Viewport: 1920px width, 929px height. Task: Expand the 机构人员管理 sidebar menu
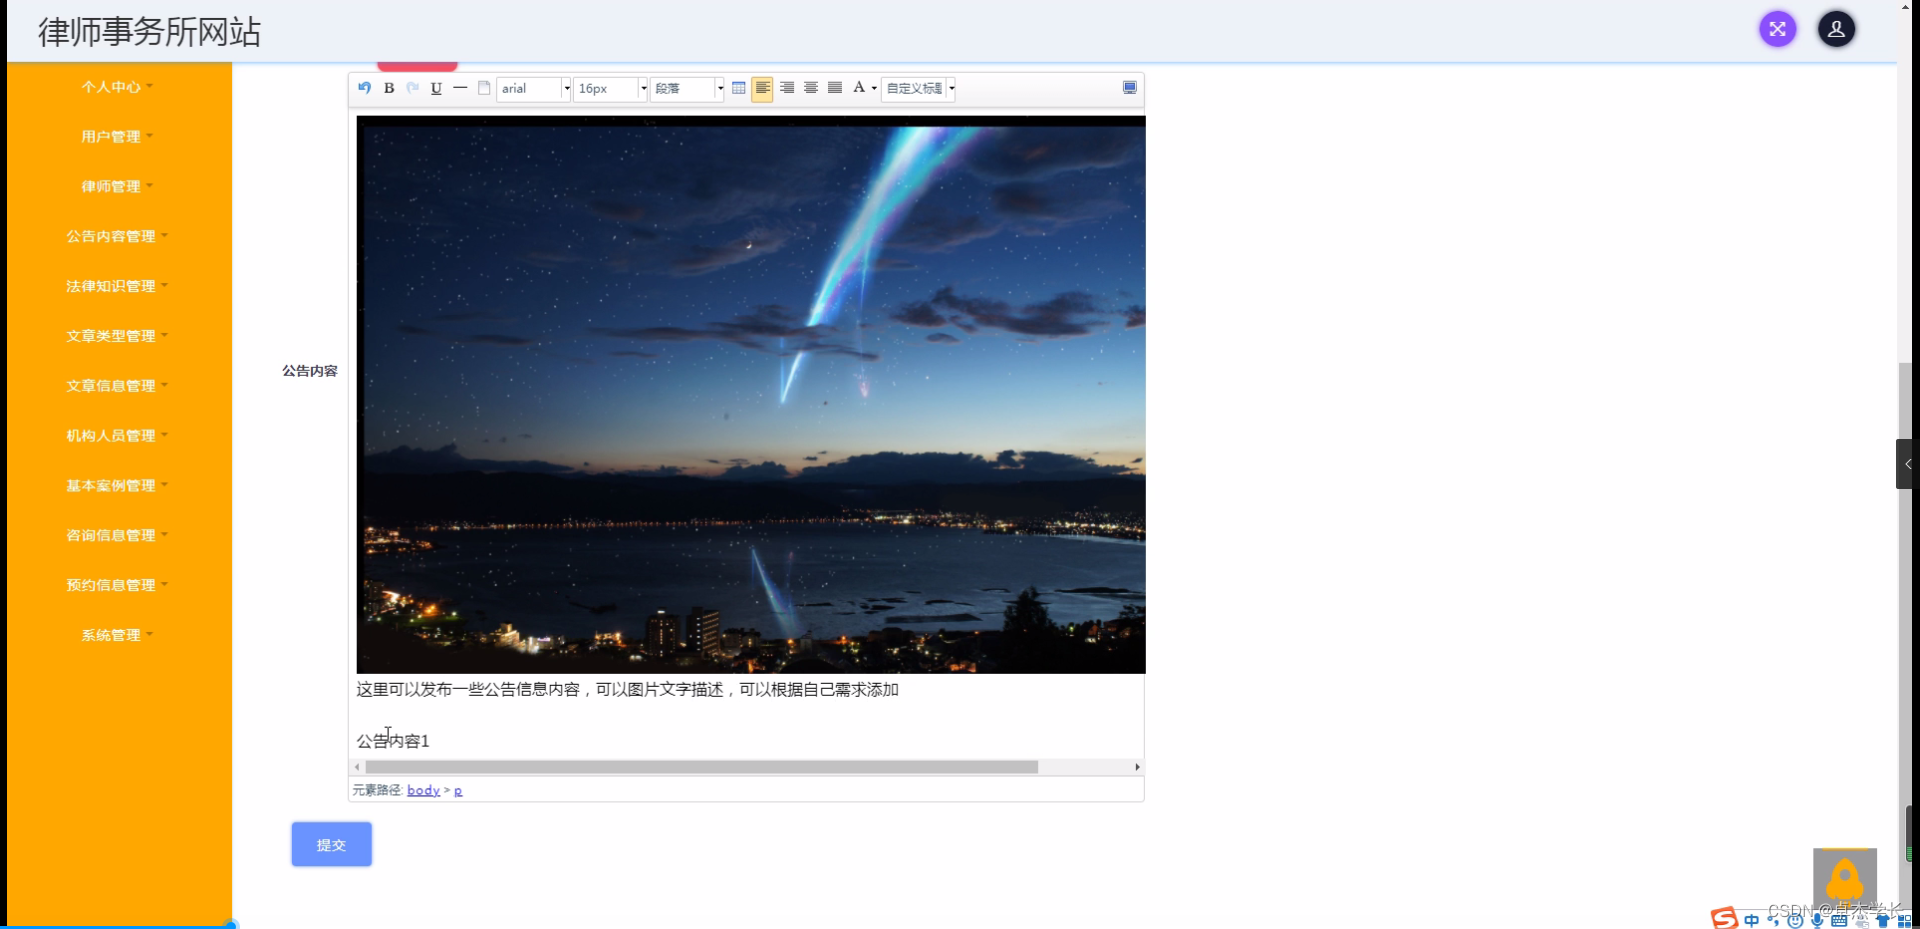point(117,436)
